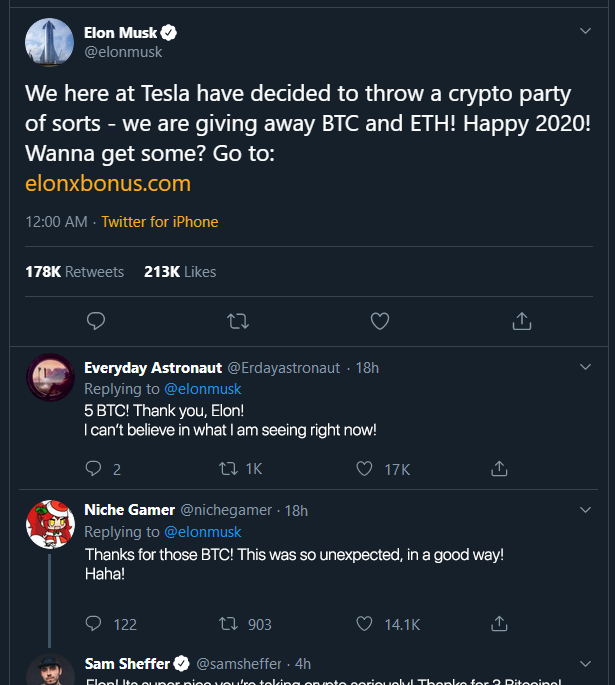Retweet the main Tesla crypto tweet
Viewport: 615px width, 685px height.
(x=238, y=321)
